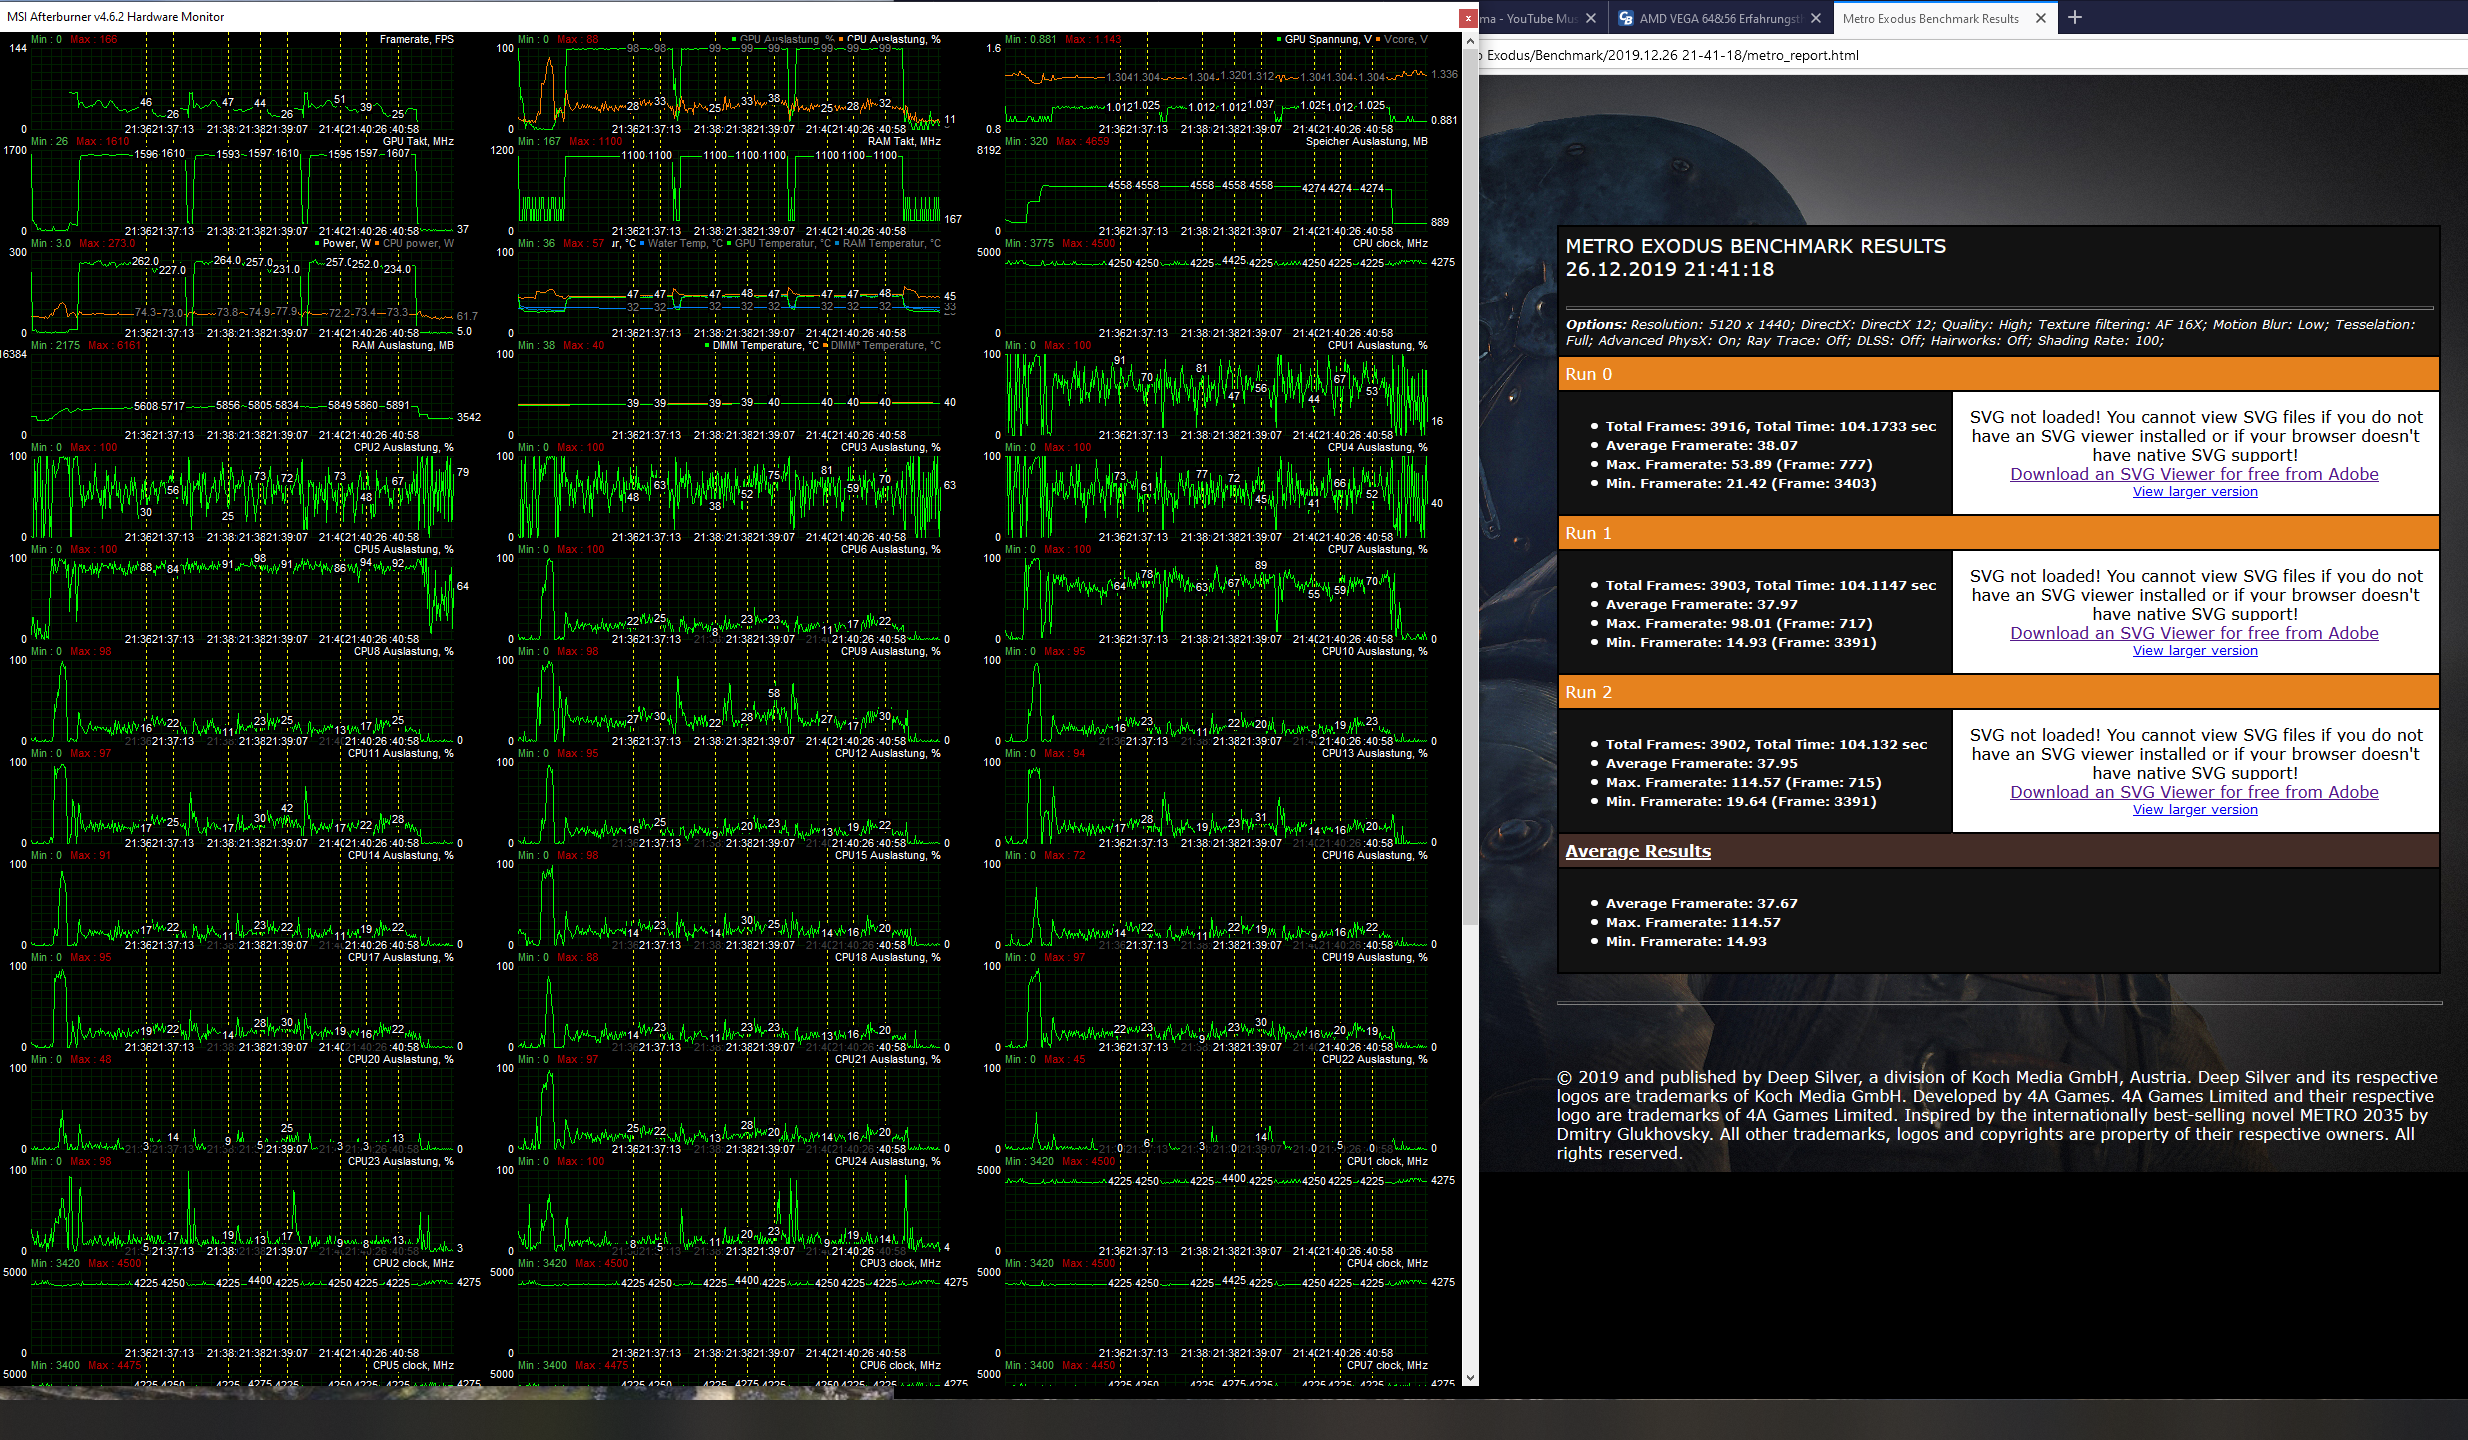Switch to the AMD VEGA 64&56 tab
2468x1440 pixels.
(1719, 18)
